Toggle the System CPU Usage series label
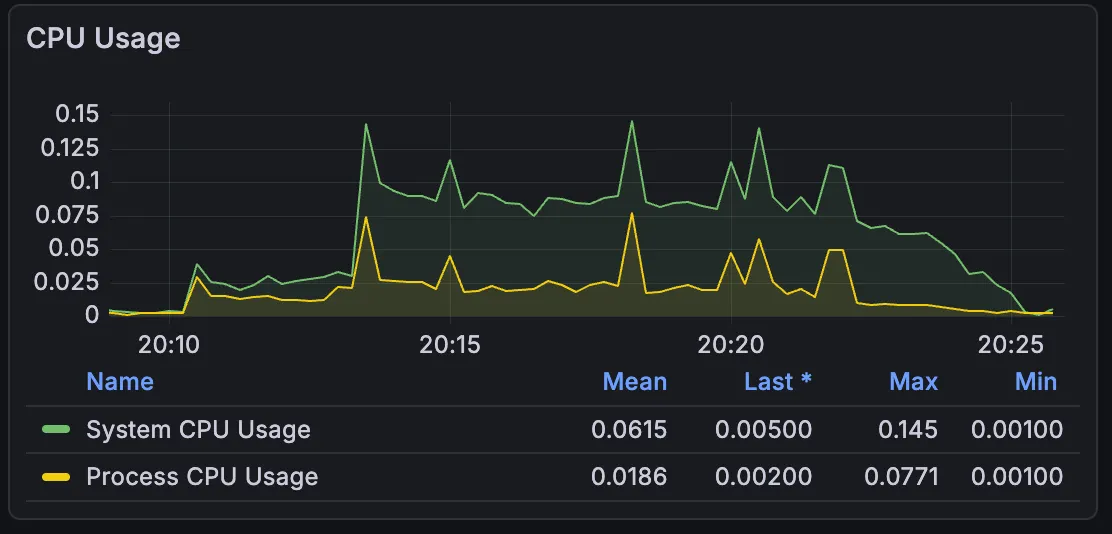1112x534 pixels. (198, 430)
